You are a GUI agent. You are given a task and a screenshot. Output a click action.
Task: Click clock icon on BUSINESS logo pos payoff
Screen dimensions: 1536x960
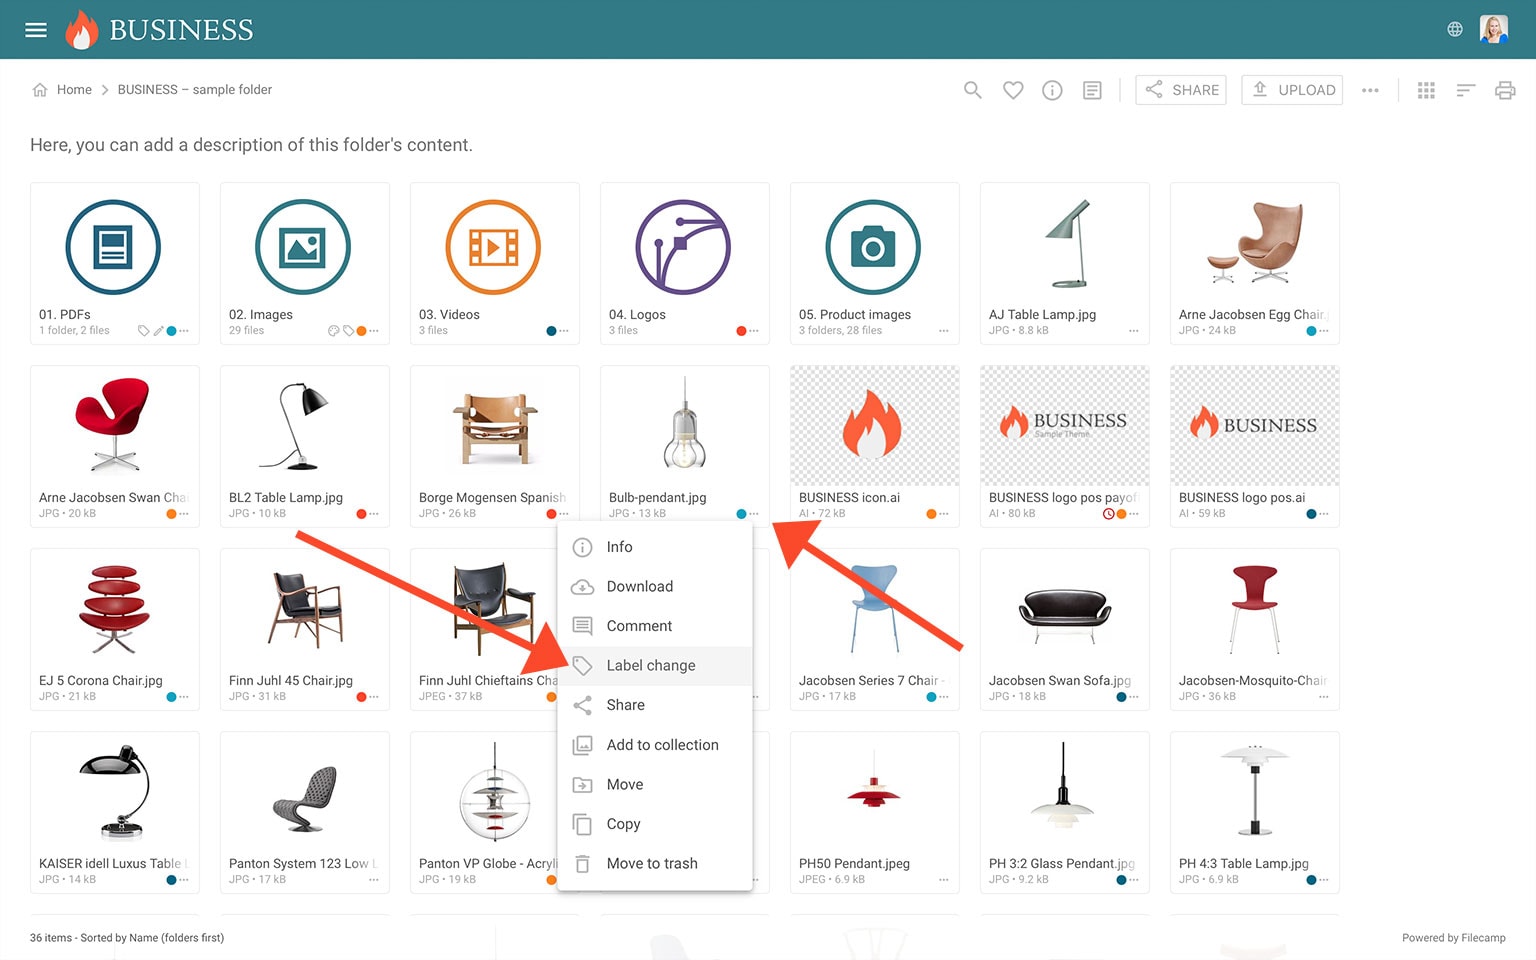point(1108,514)
